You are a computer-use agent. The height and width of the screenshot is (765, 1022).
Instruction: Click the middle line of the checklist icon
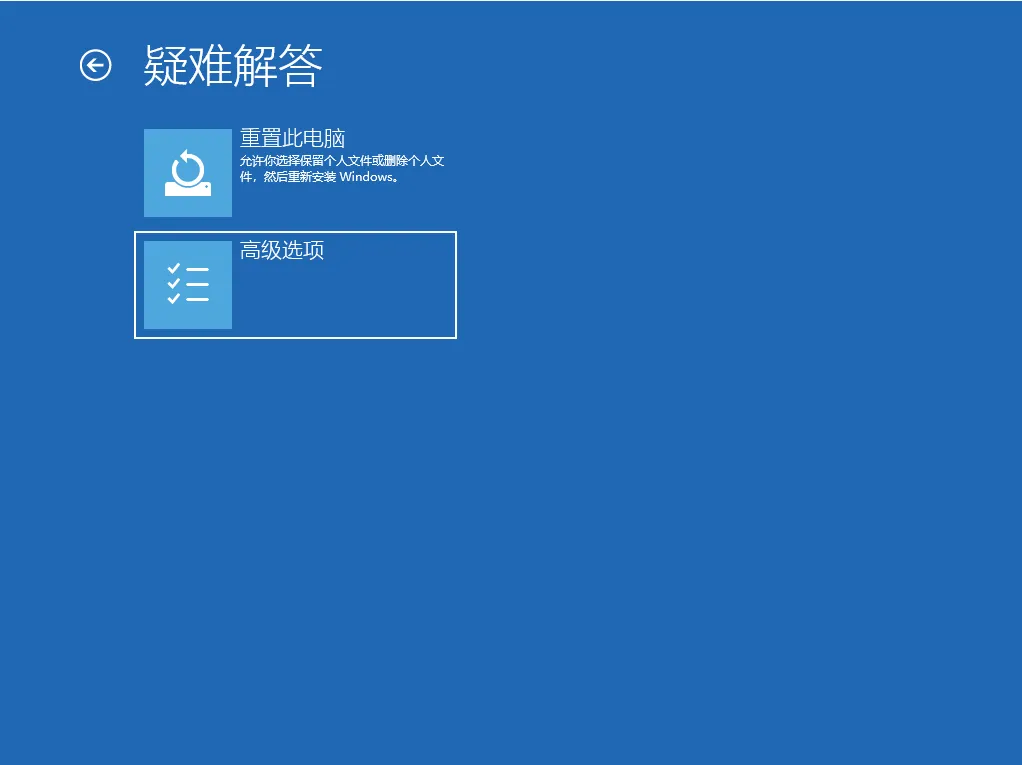197,284
